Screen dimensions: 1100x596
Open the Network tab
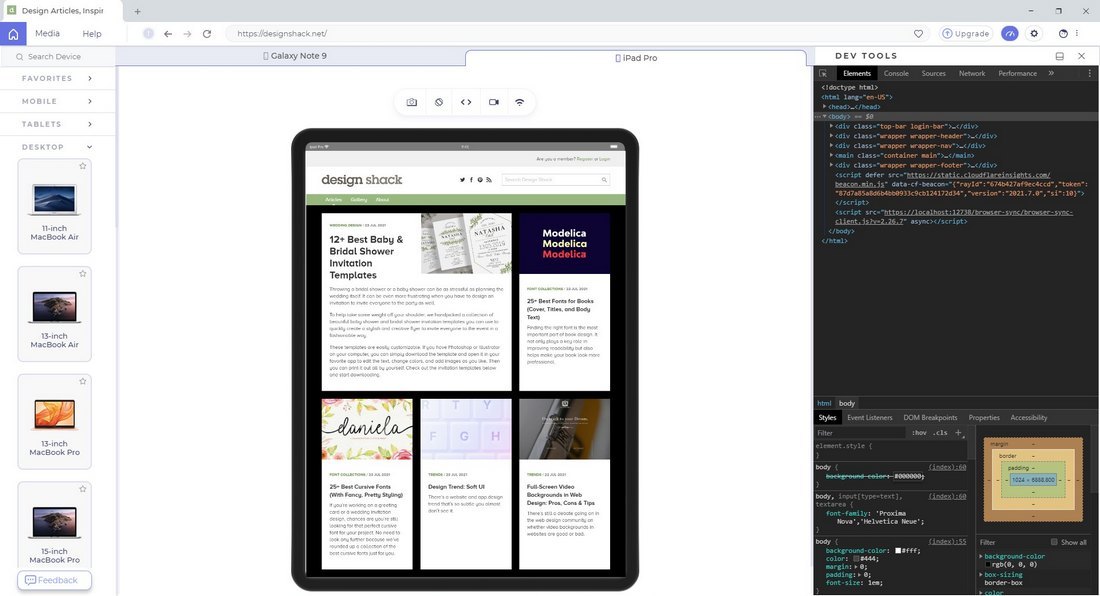(972, 74)
